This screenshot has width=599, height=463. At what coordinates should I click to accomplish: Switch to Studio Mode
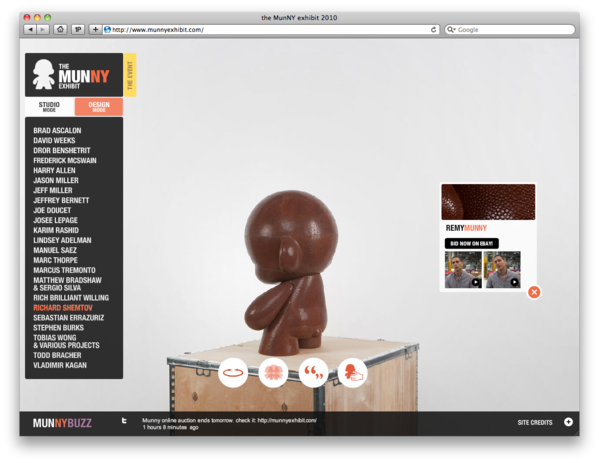pos(49,107)
